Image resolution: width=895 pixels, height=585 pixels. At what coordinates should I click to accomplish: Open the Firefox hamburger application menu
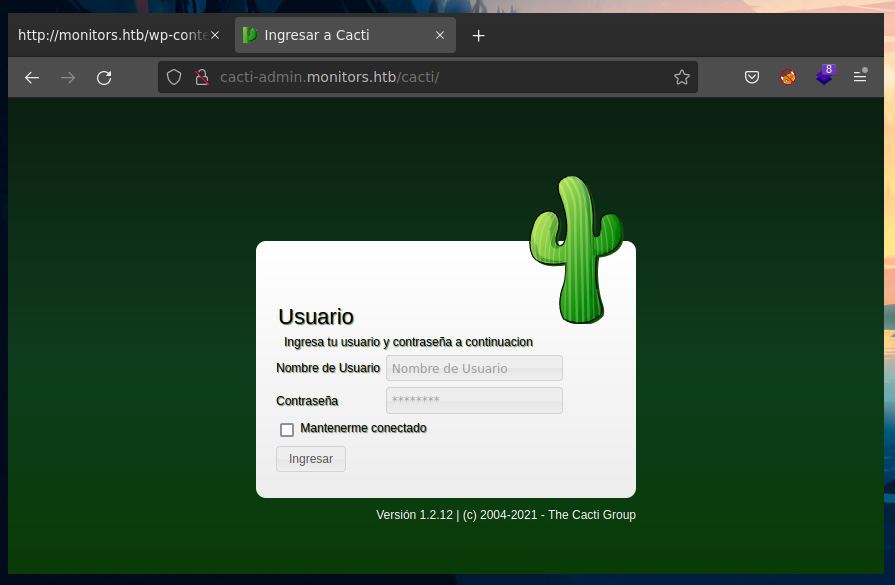860,77
